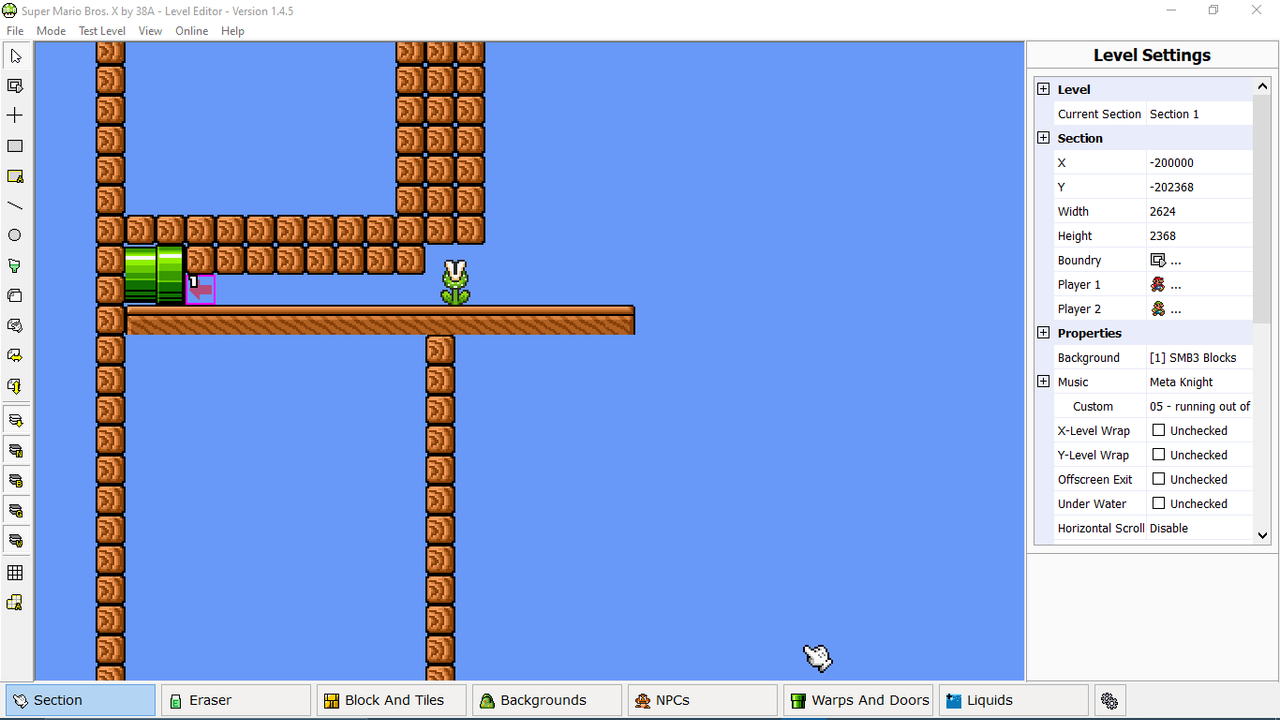Click the Boundry icon button
Screen dimensions: 1280x720
(x=1158, y=260)
